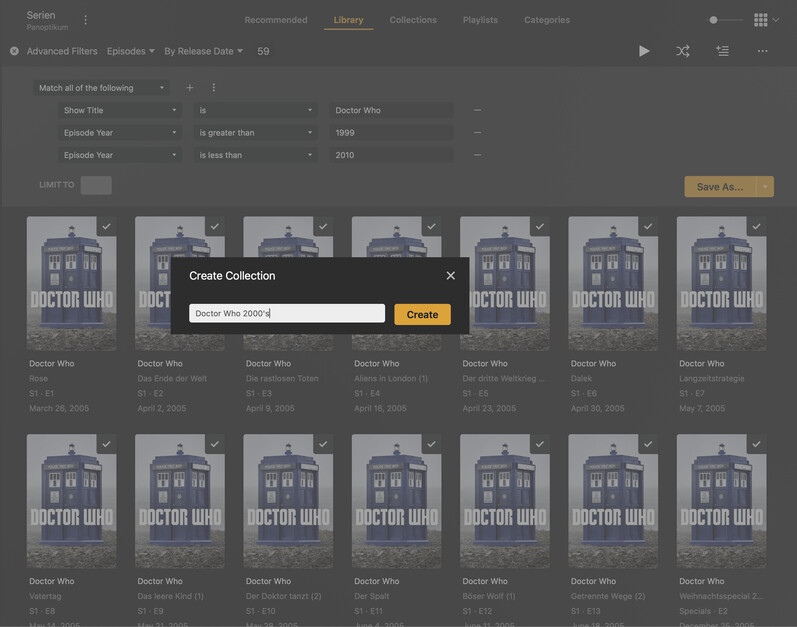Toggle selection of Aliens in London (1)

432,226
